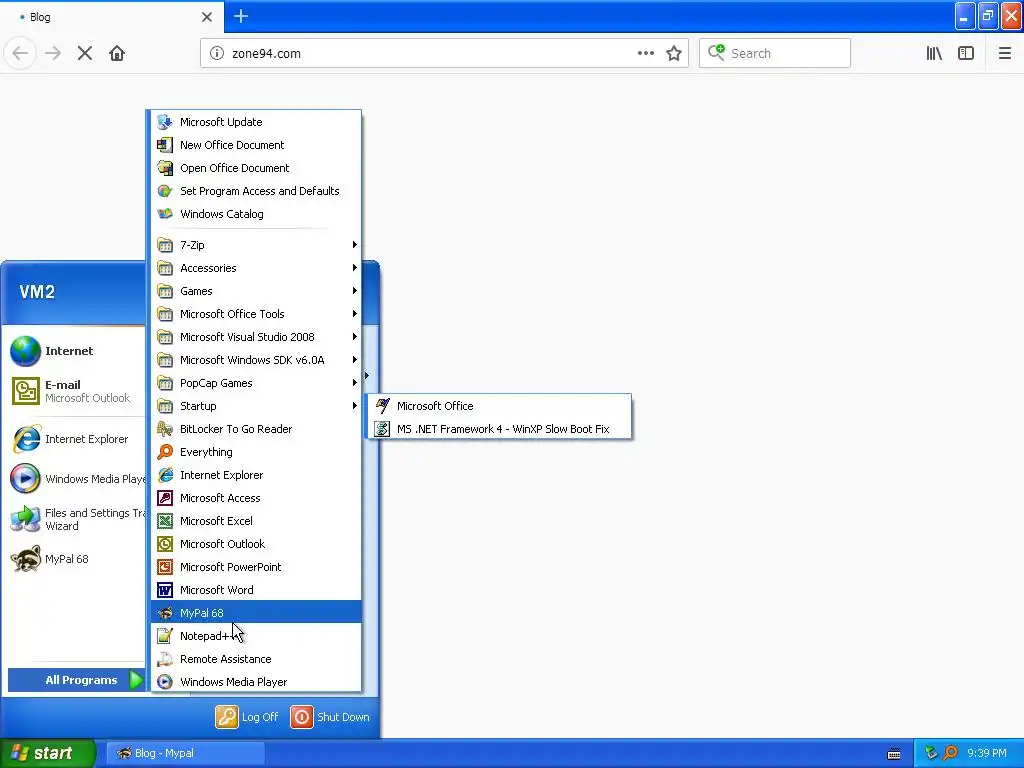
Task: Click the Everything magnifier tray icon
Action: (951, 753)
